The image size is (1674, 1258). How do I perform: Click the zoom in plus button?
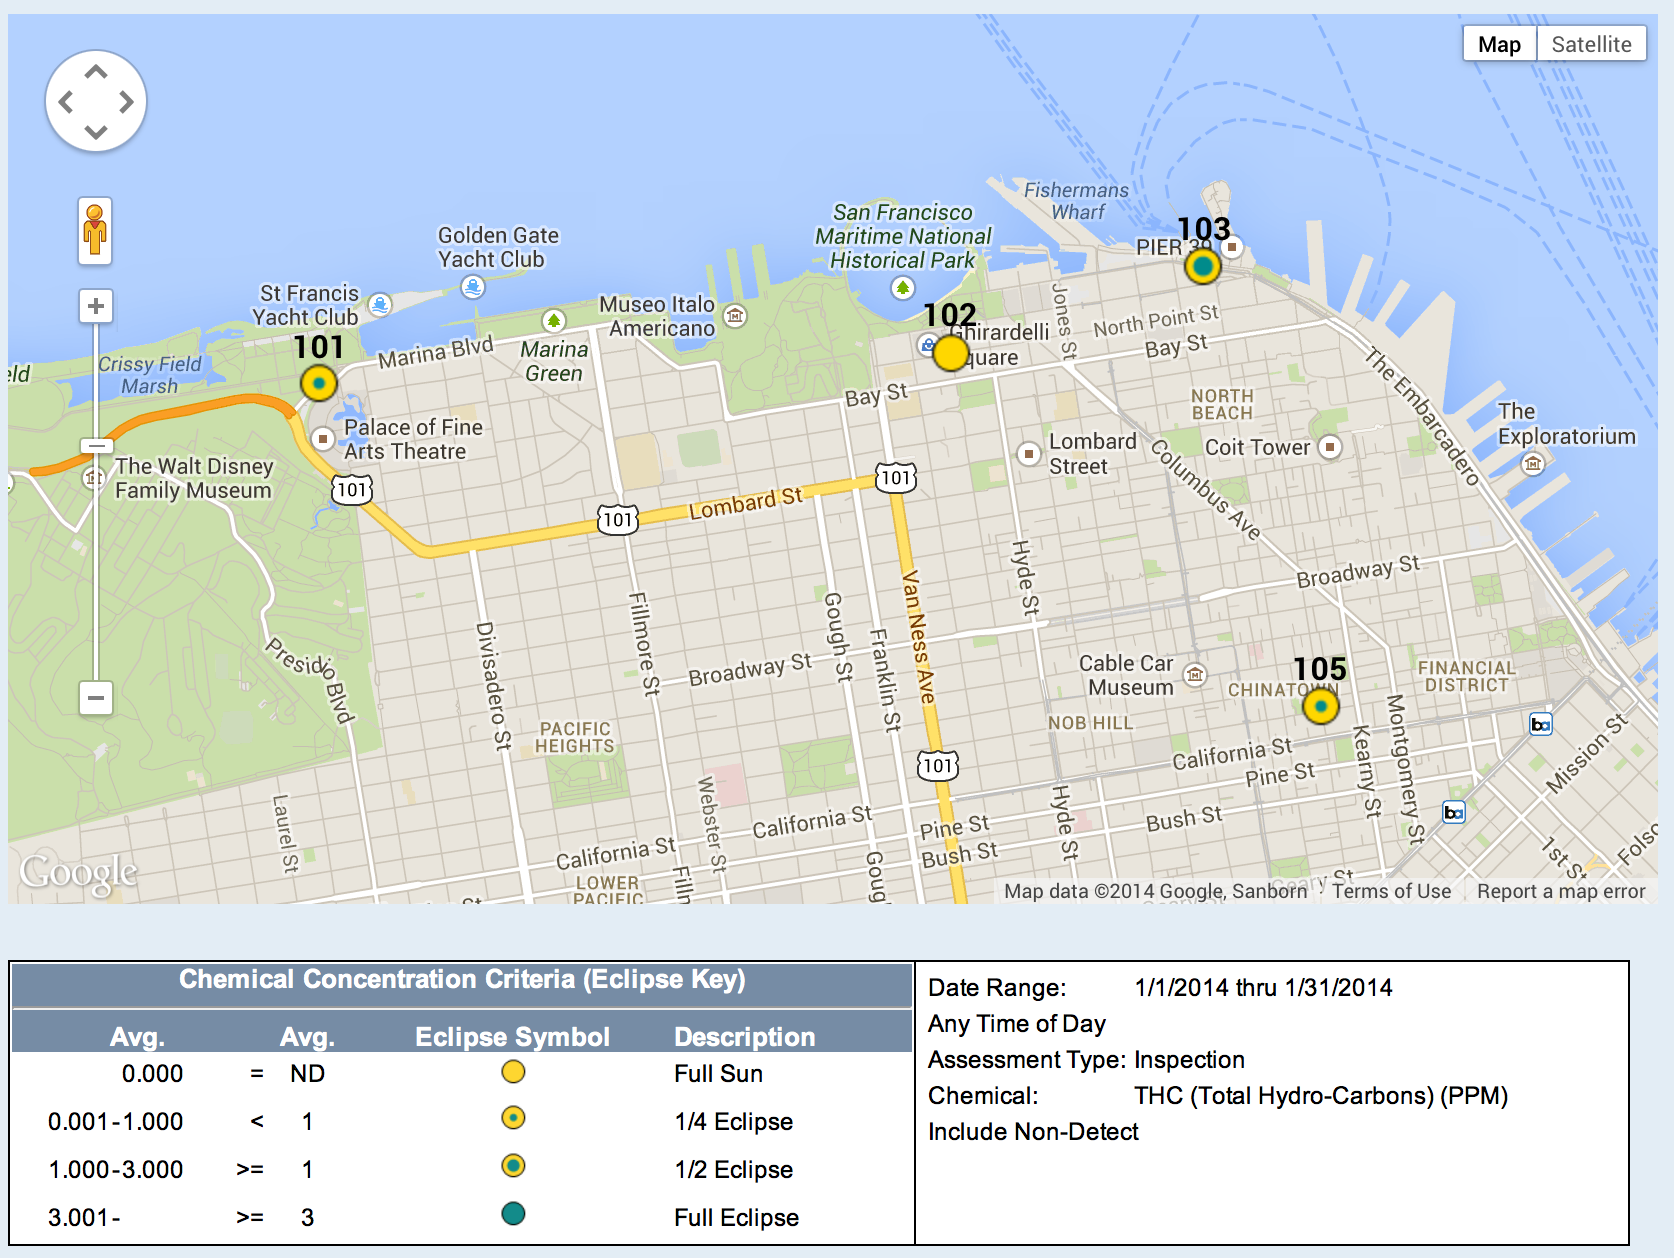click(x=96, y=306)
